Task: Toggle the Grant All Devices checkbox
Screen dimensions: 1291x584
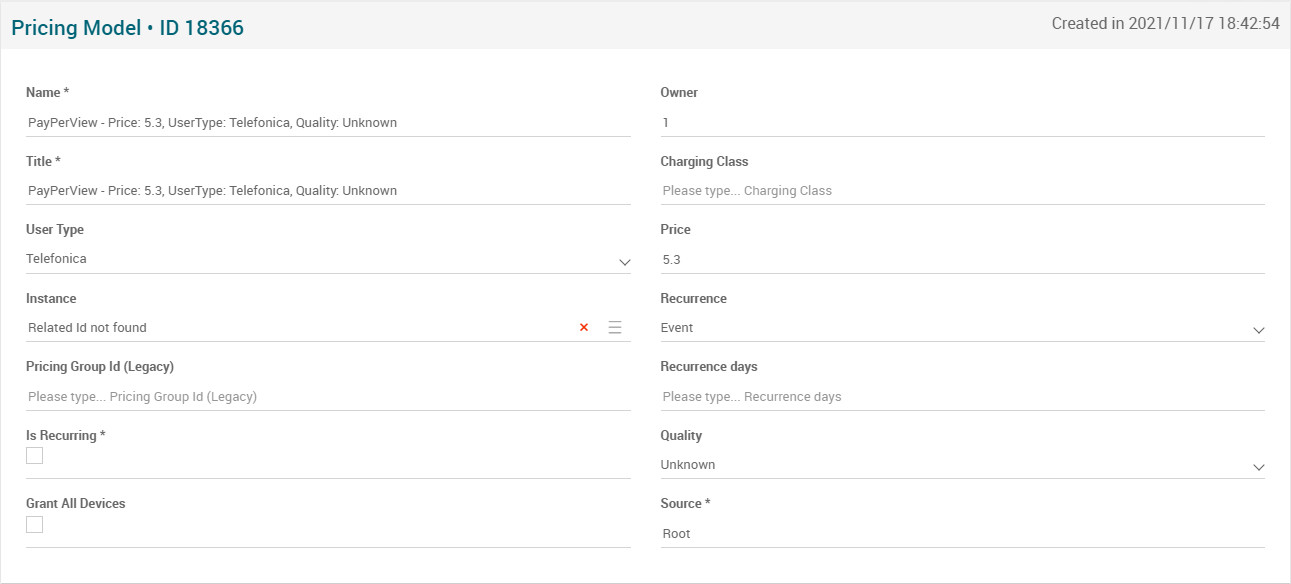Action: 35,524
